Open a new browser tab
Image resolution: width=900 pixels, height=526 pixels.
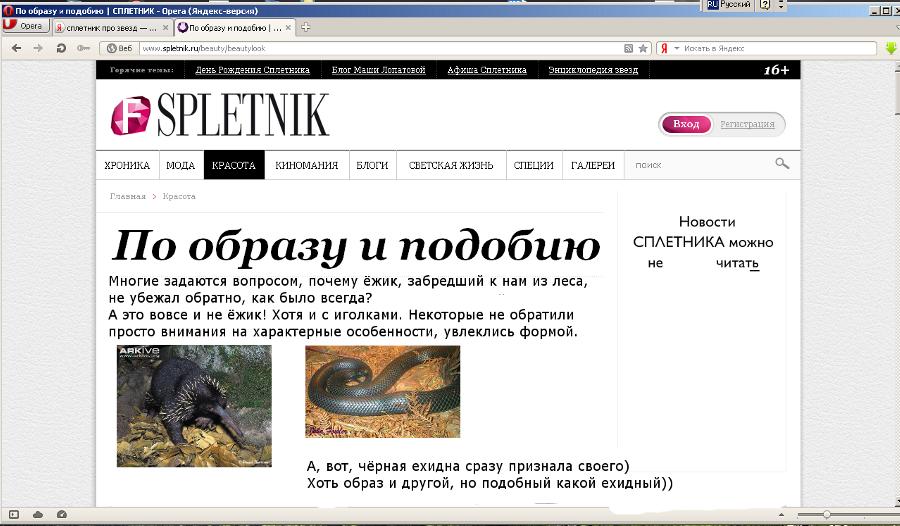click(x=306, y=27)
